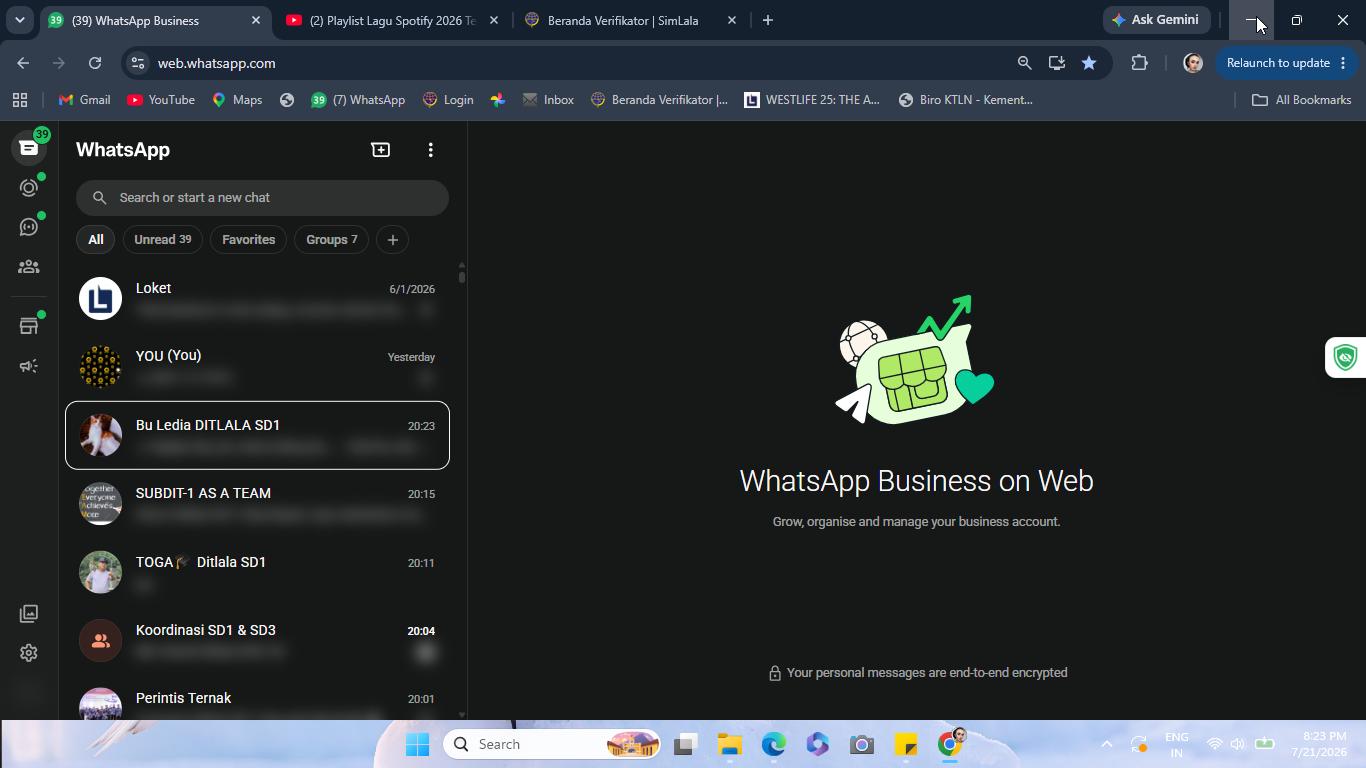Open the Loket chat
Image resolution: width=1366 pixels, height=768 pixels.
(x=257, y=299)
